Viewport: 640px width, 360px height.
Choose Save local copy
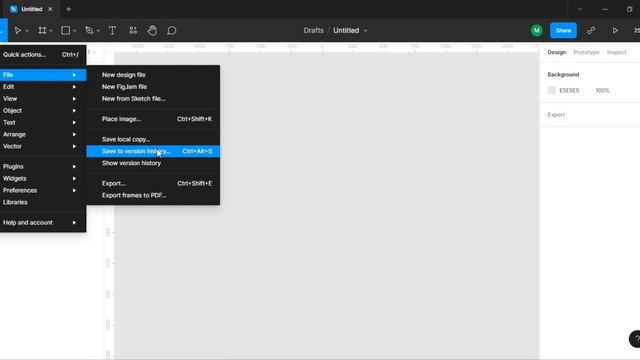pos(153,139)
